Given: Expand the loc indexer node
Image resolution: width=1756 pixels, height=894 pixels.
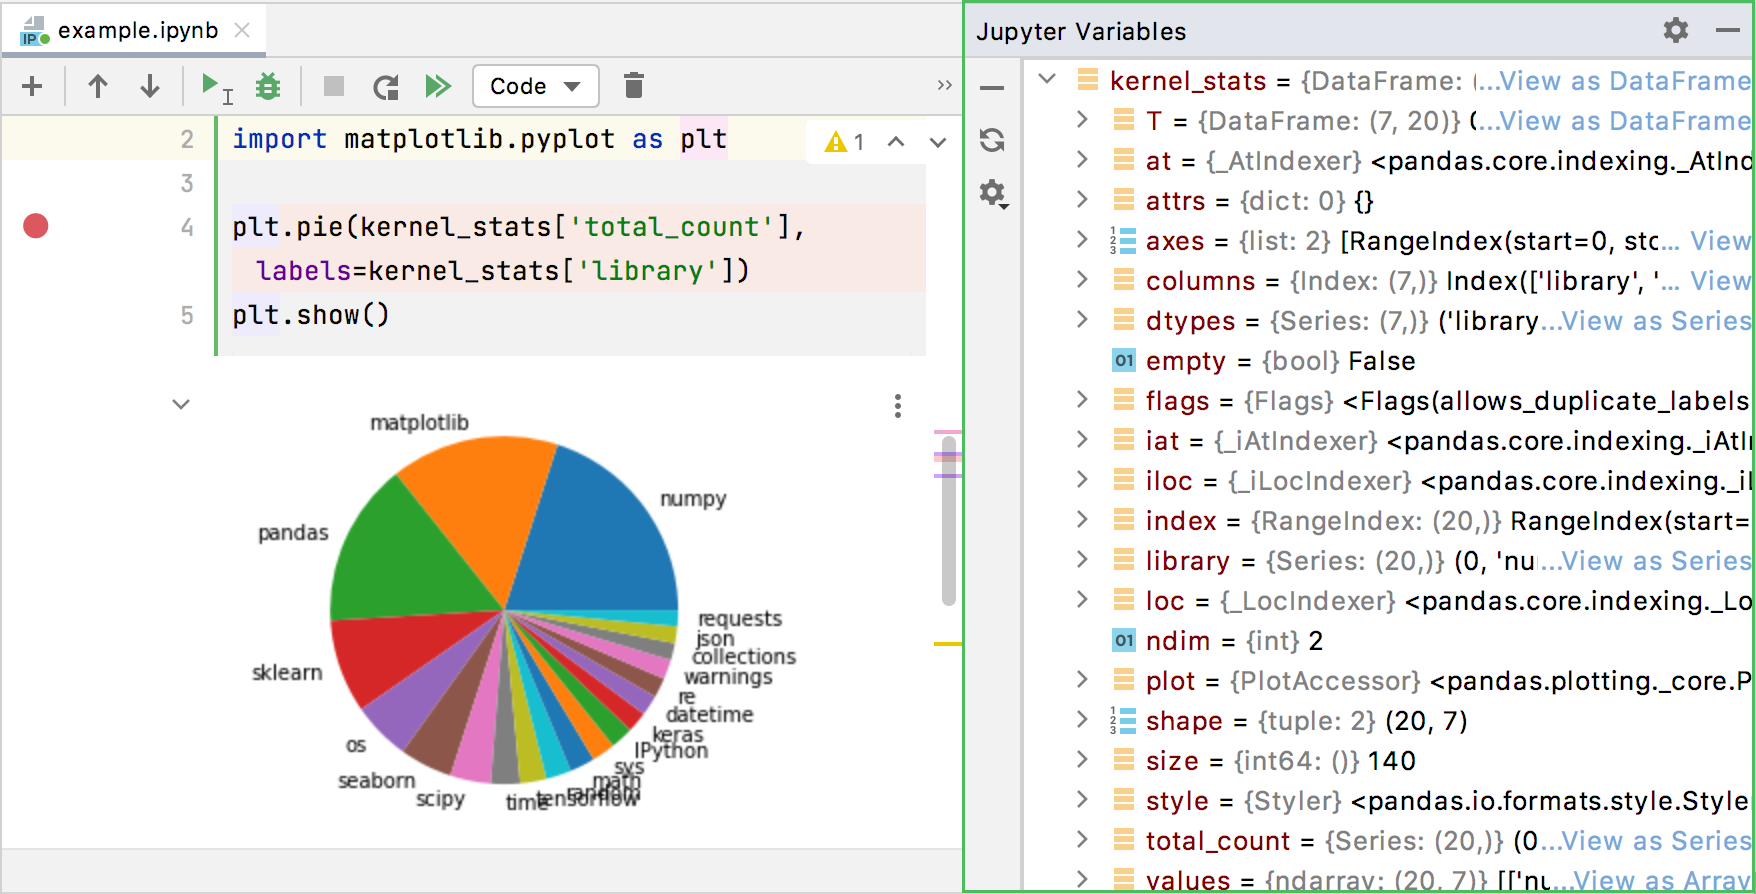Looking at the screenshot, I should click(1082, 600).
